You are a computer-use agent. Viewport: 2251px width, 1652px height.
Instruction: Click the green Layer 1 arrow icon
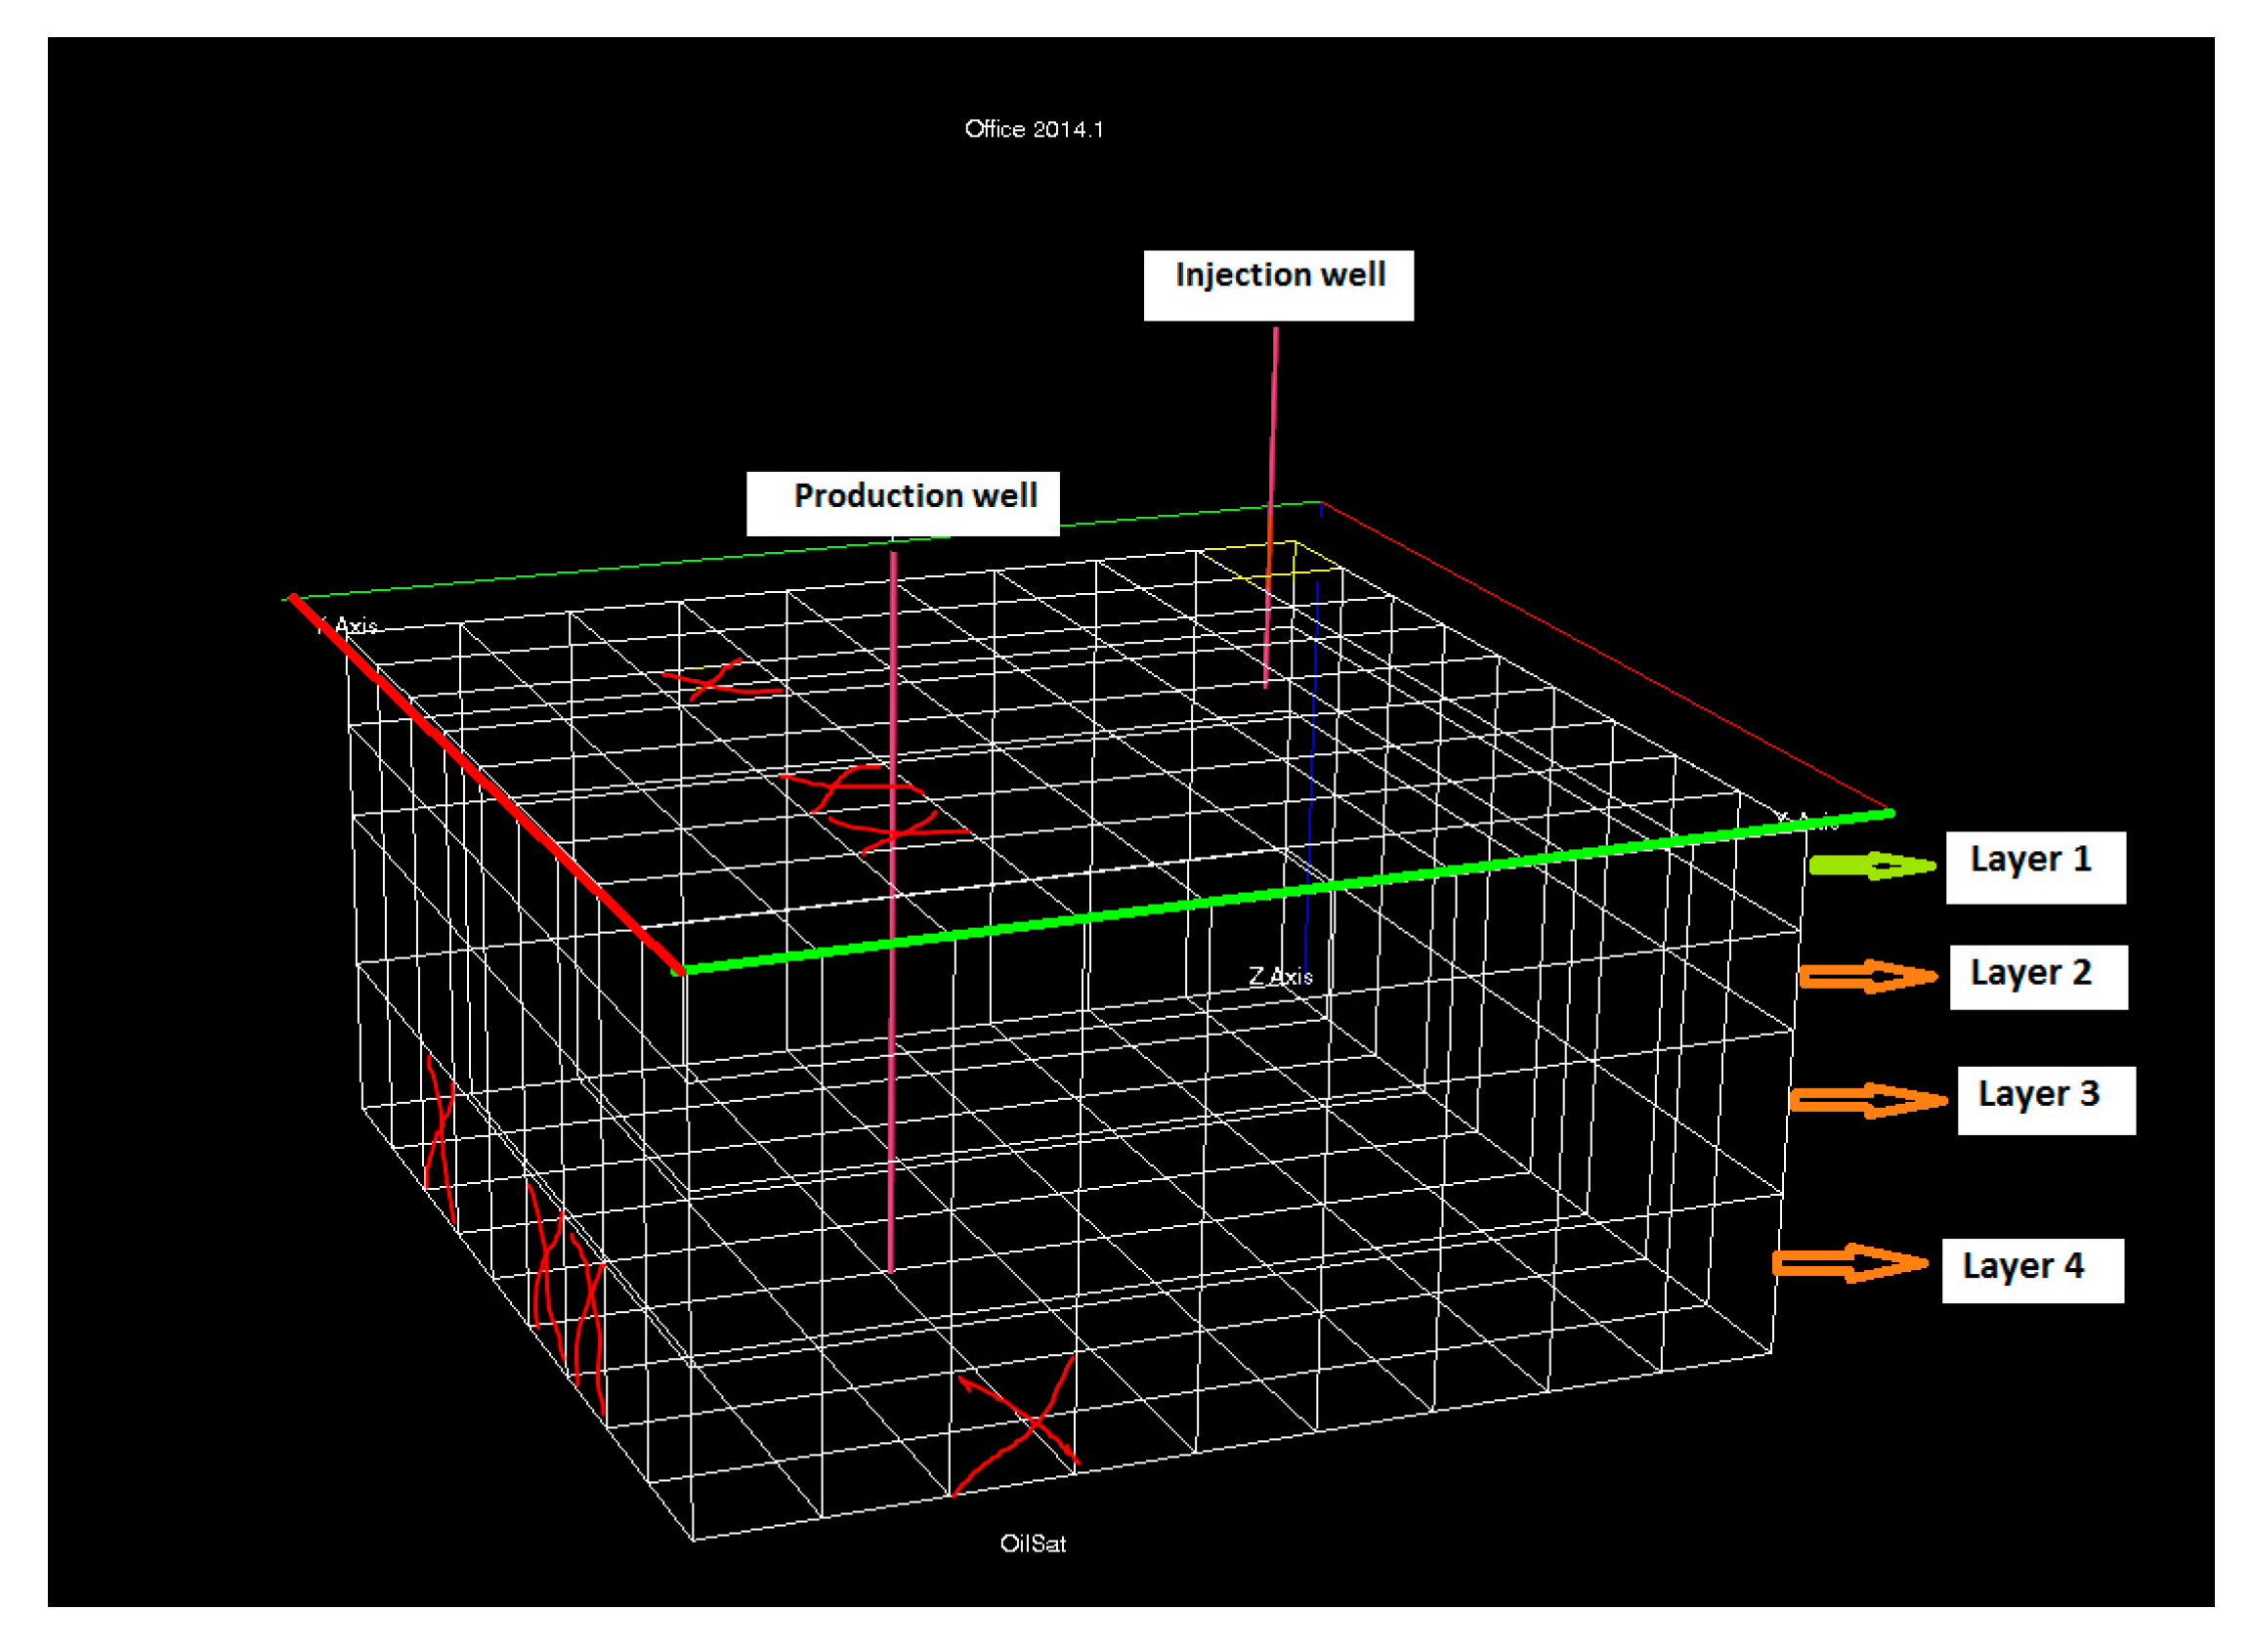[x=1873, y=866]
